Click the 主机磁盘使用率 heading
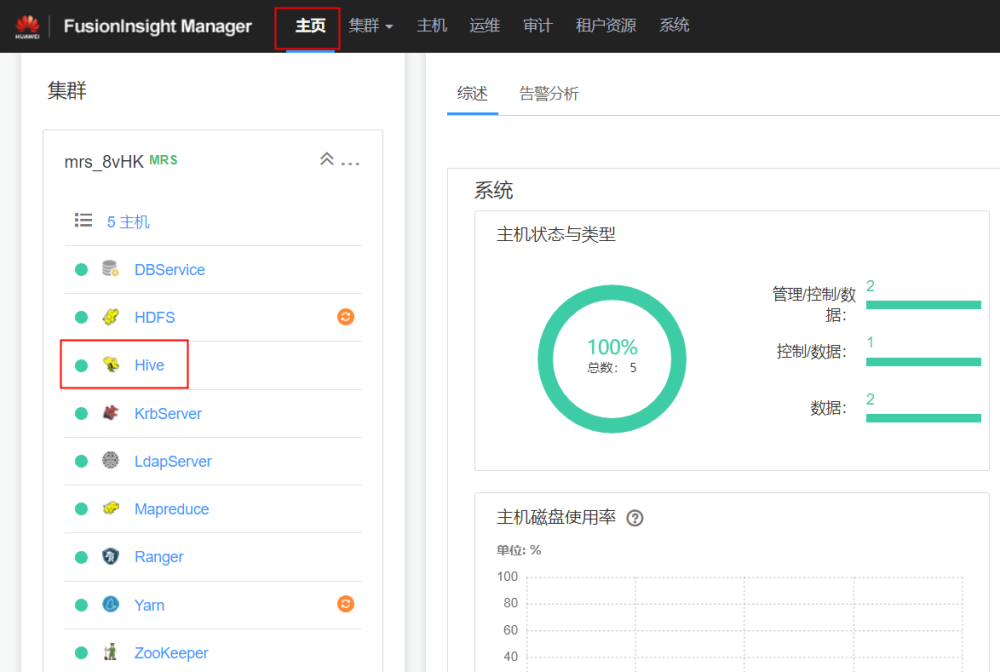This screenshot has height=672, width=1000. [x=555, y=517]
